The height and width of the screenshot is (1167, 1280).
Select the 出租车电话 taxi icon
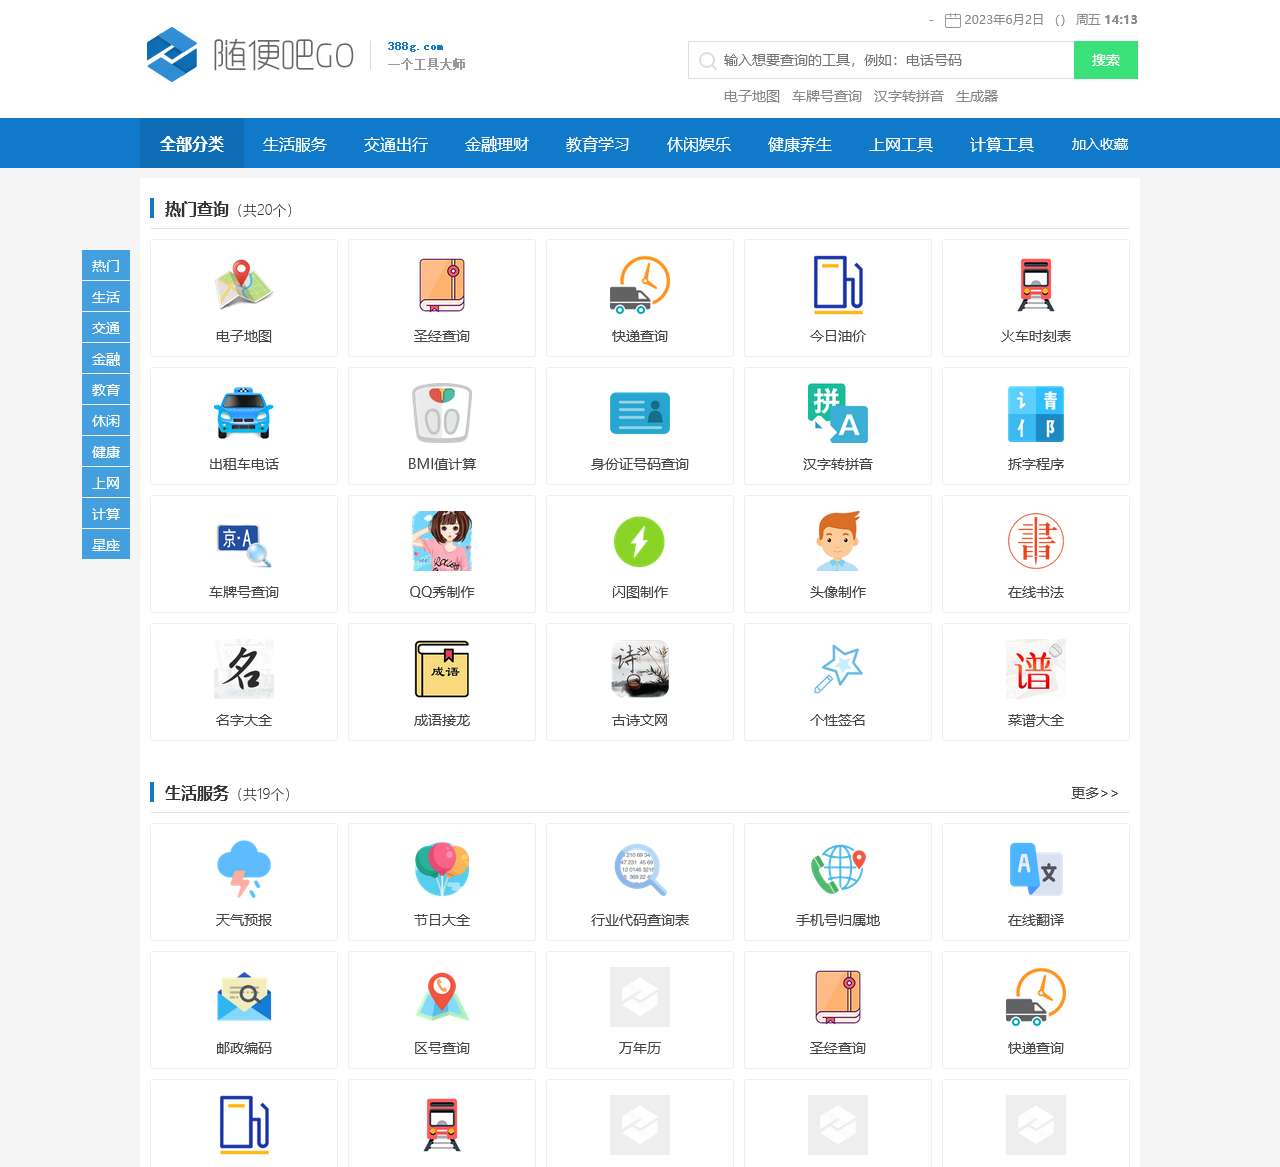coord(244,413)
